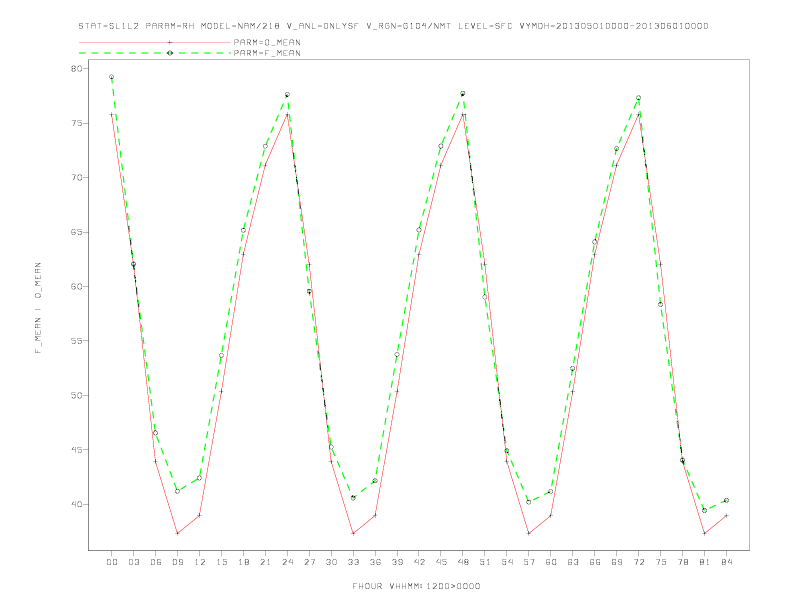792x612 pixels.
Task: Click forecast hour 03 on the horizontal axis
Action: pyautogui.click(x=133, y=562)
